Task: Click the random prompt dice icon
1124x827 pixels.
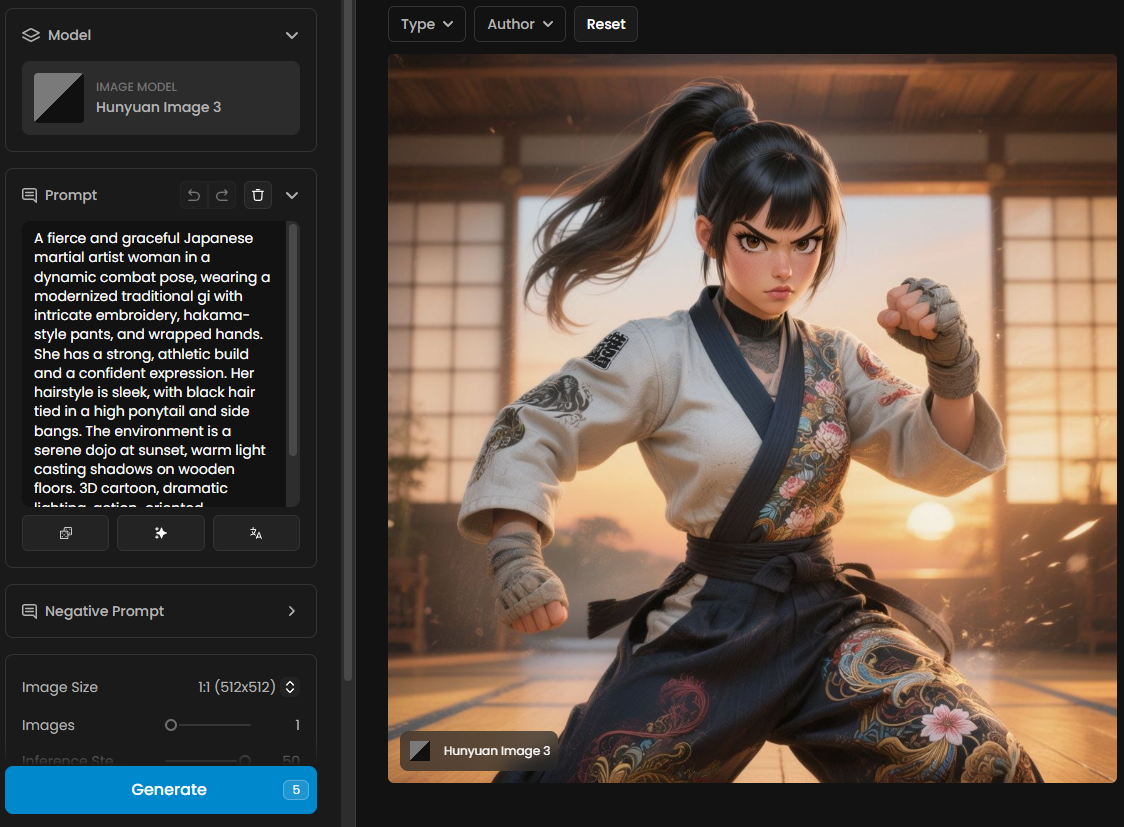Action: (x=65, y=533)
